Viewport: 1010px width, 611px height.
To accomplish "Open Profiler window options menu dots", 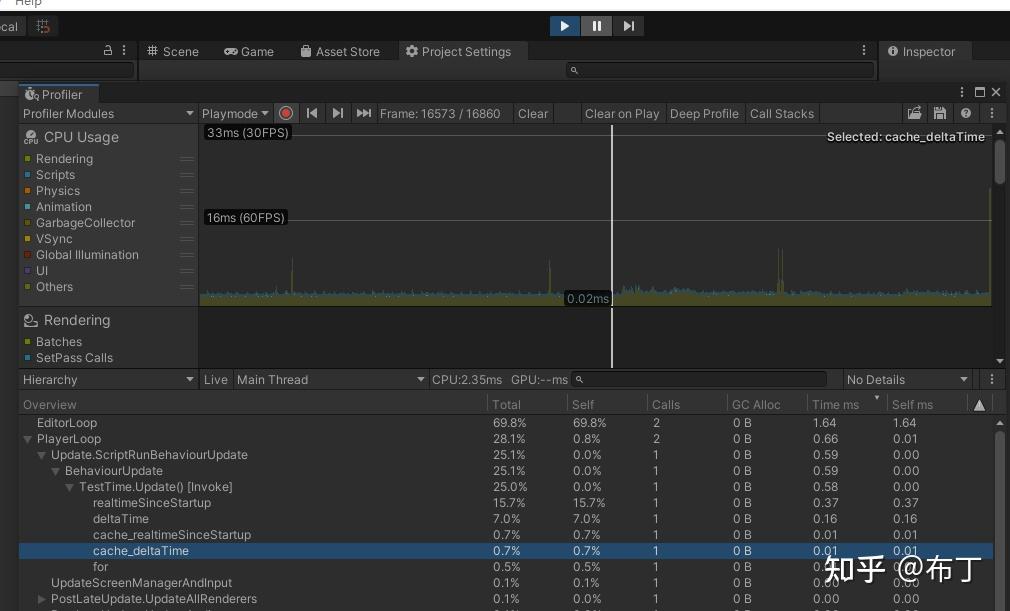I will 962,92.
